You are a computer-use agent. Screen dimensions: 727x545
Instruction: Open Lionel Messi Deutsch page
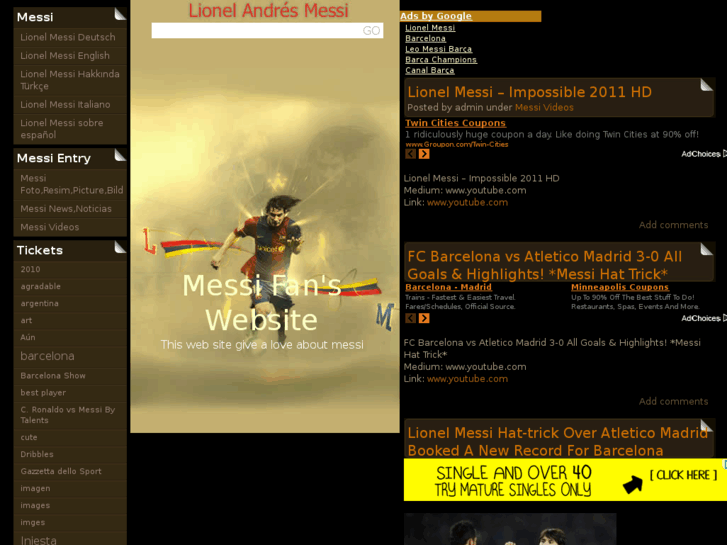click(x=70, y=37)
